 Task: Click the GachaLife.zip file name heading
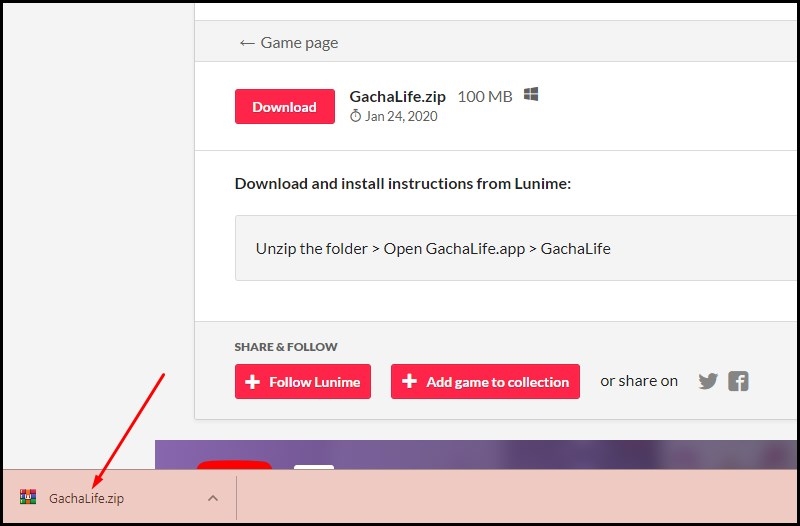point(397,96)
